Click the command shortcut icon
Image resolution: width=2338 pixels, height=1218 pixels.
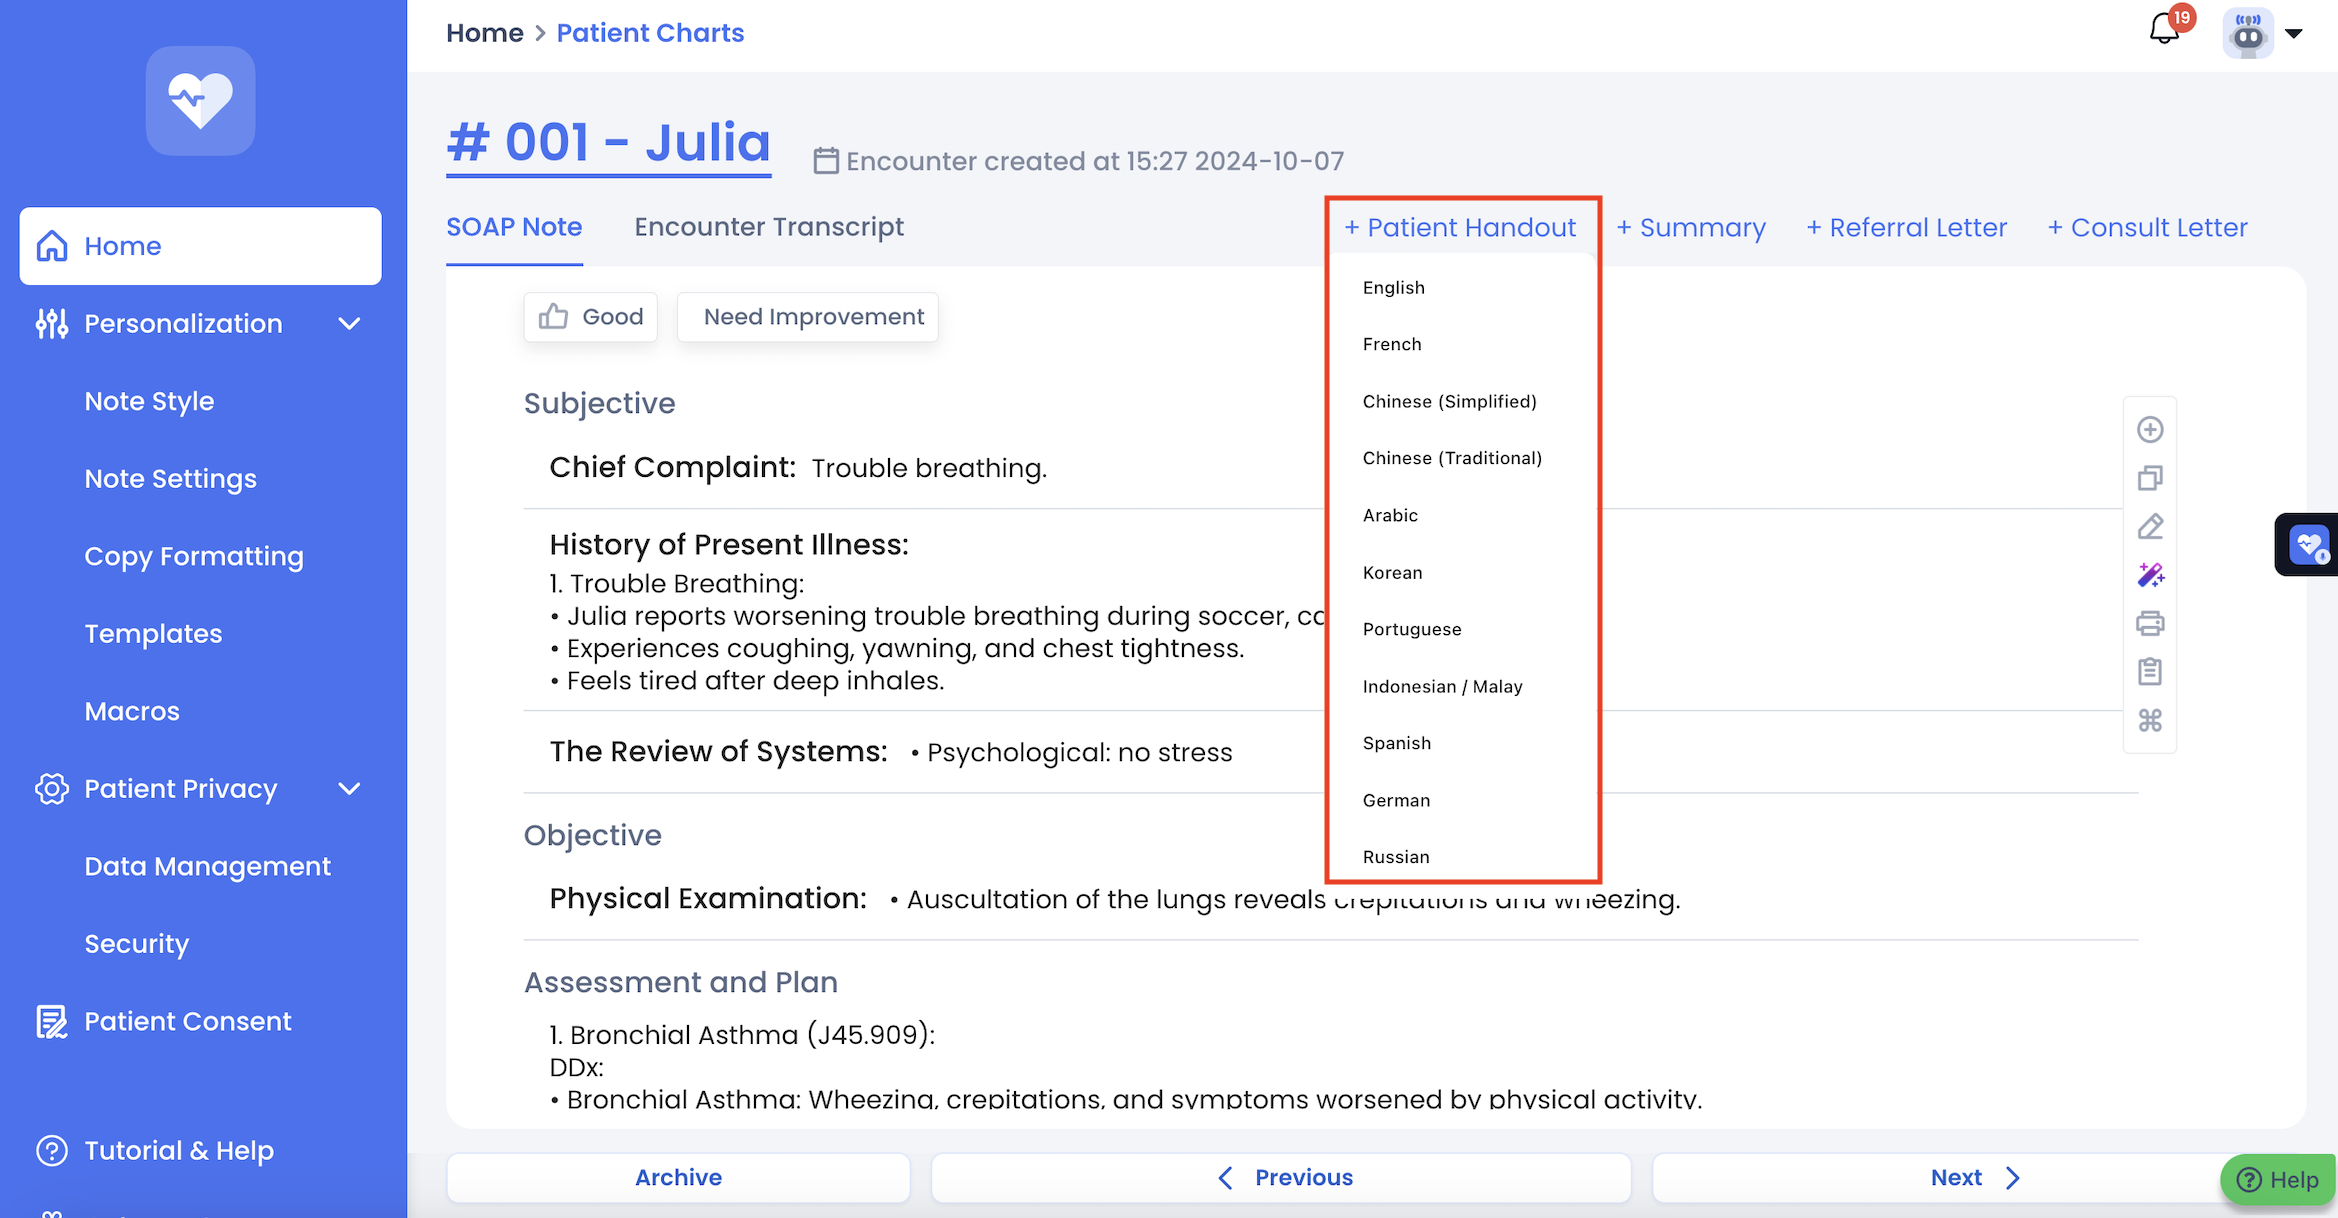pos(2150,720)
